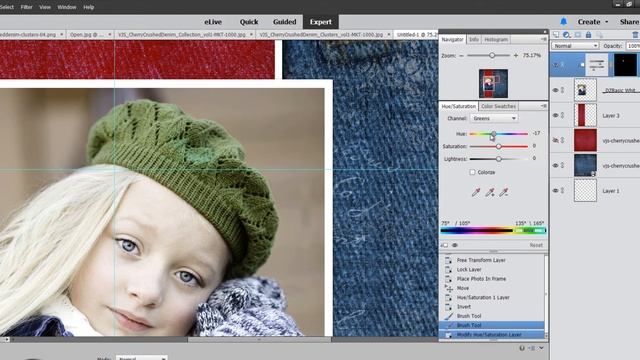640x360 pixels.
Task: Click the lock transparent pixels icon
Action: [x=599, y=35]
